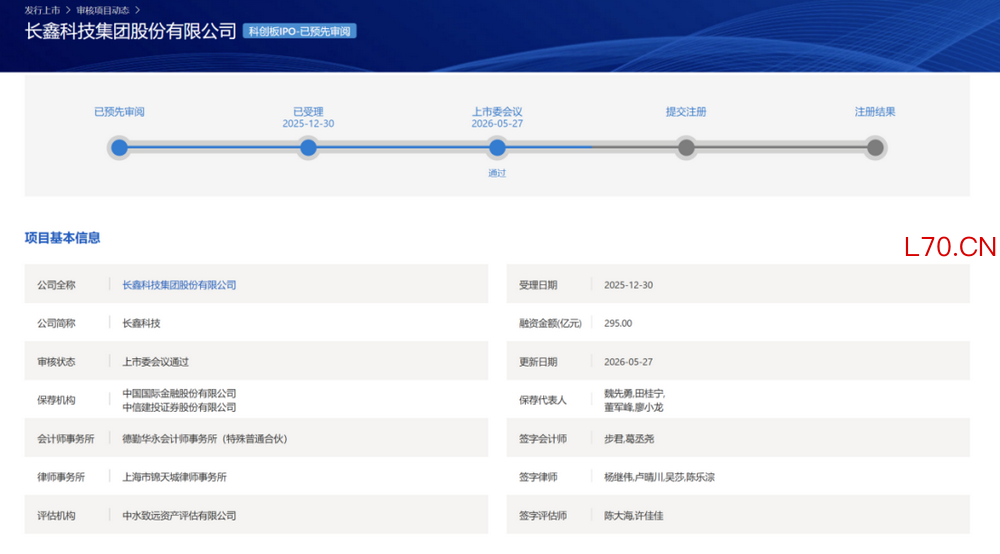
Task: Click the 更新日期 value 2026-05-27
Action: click(628, 361)
